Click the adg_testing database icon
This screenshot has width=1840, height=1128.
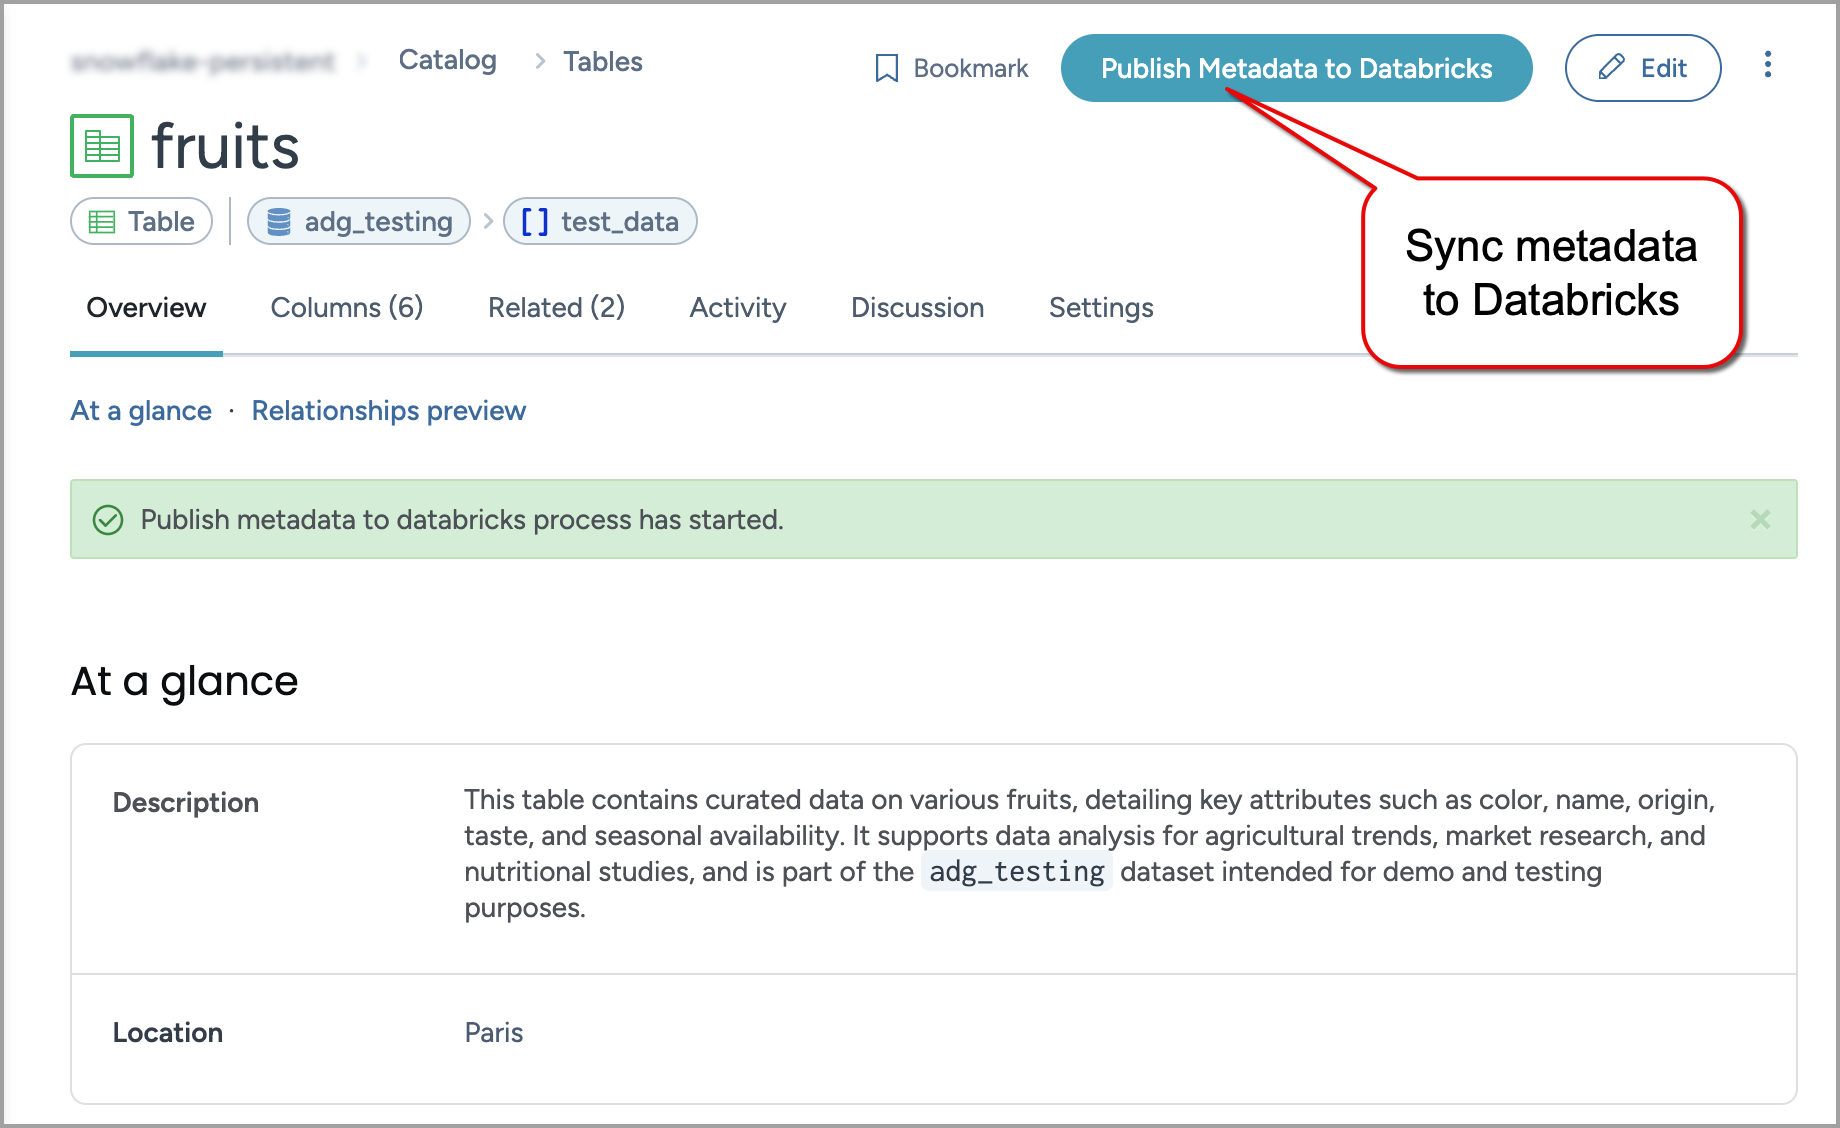pos(279,222)
